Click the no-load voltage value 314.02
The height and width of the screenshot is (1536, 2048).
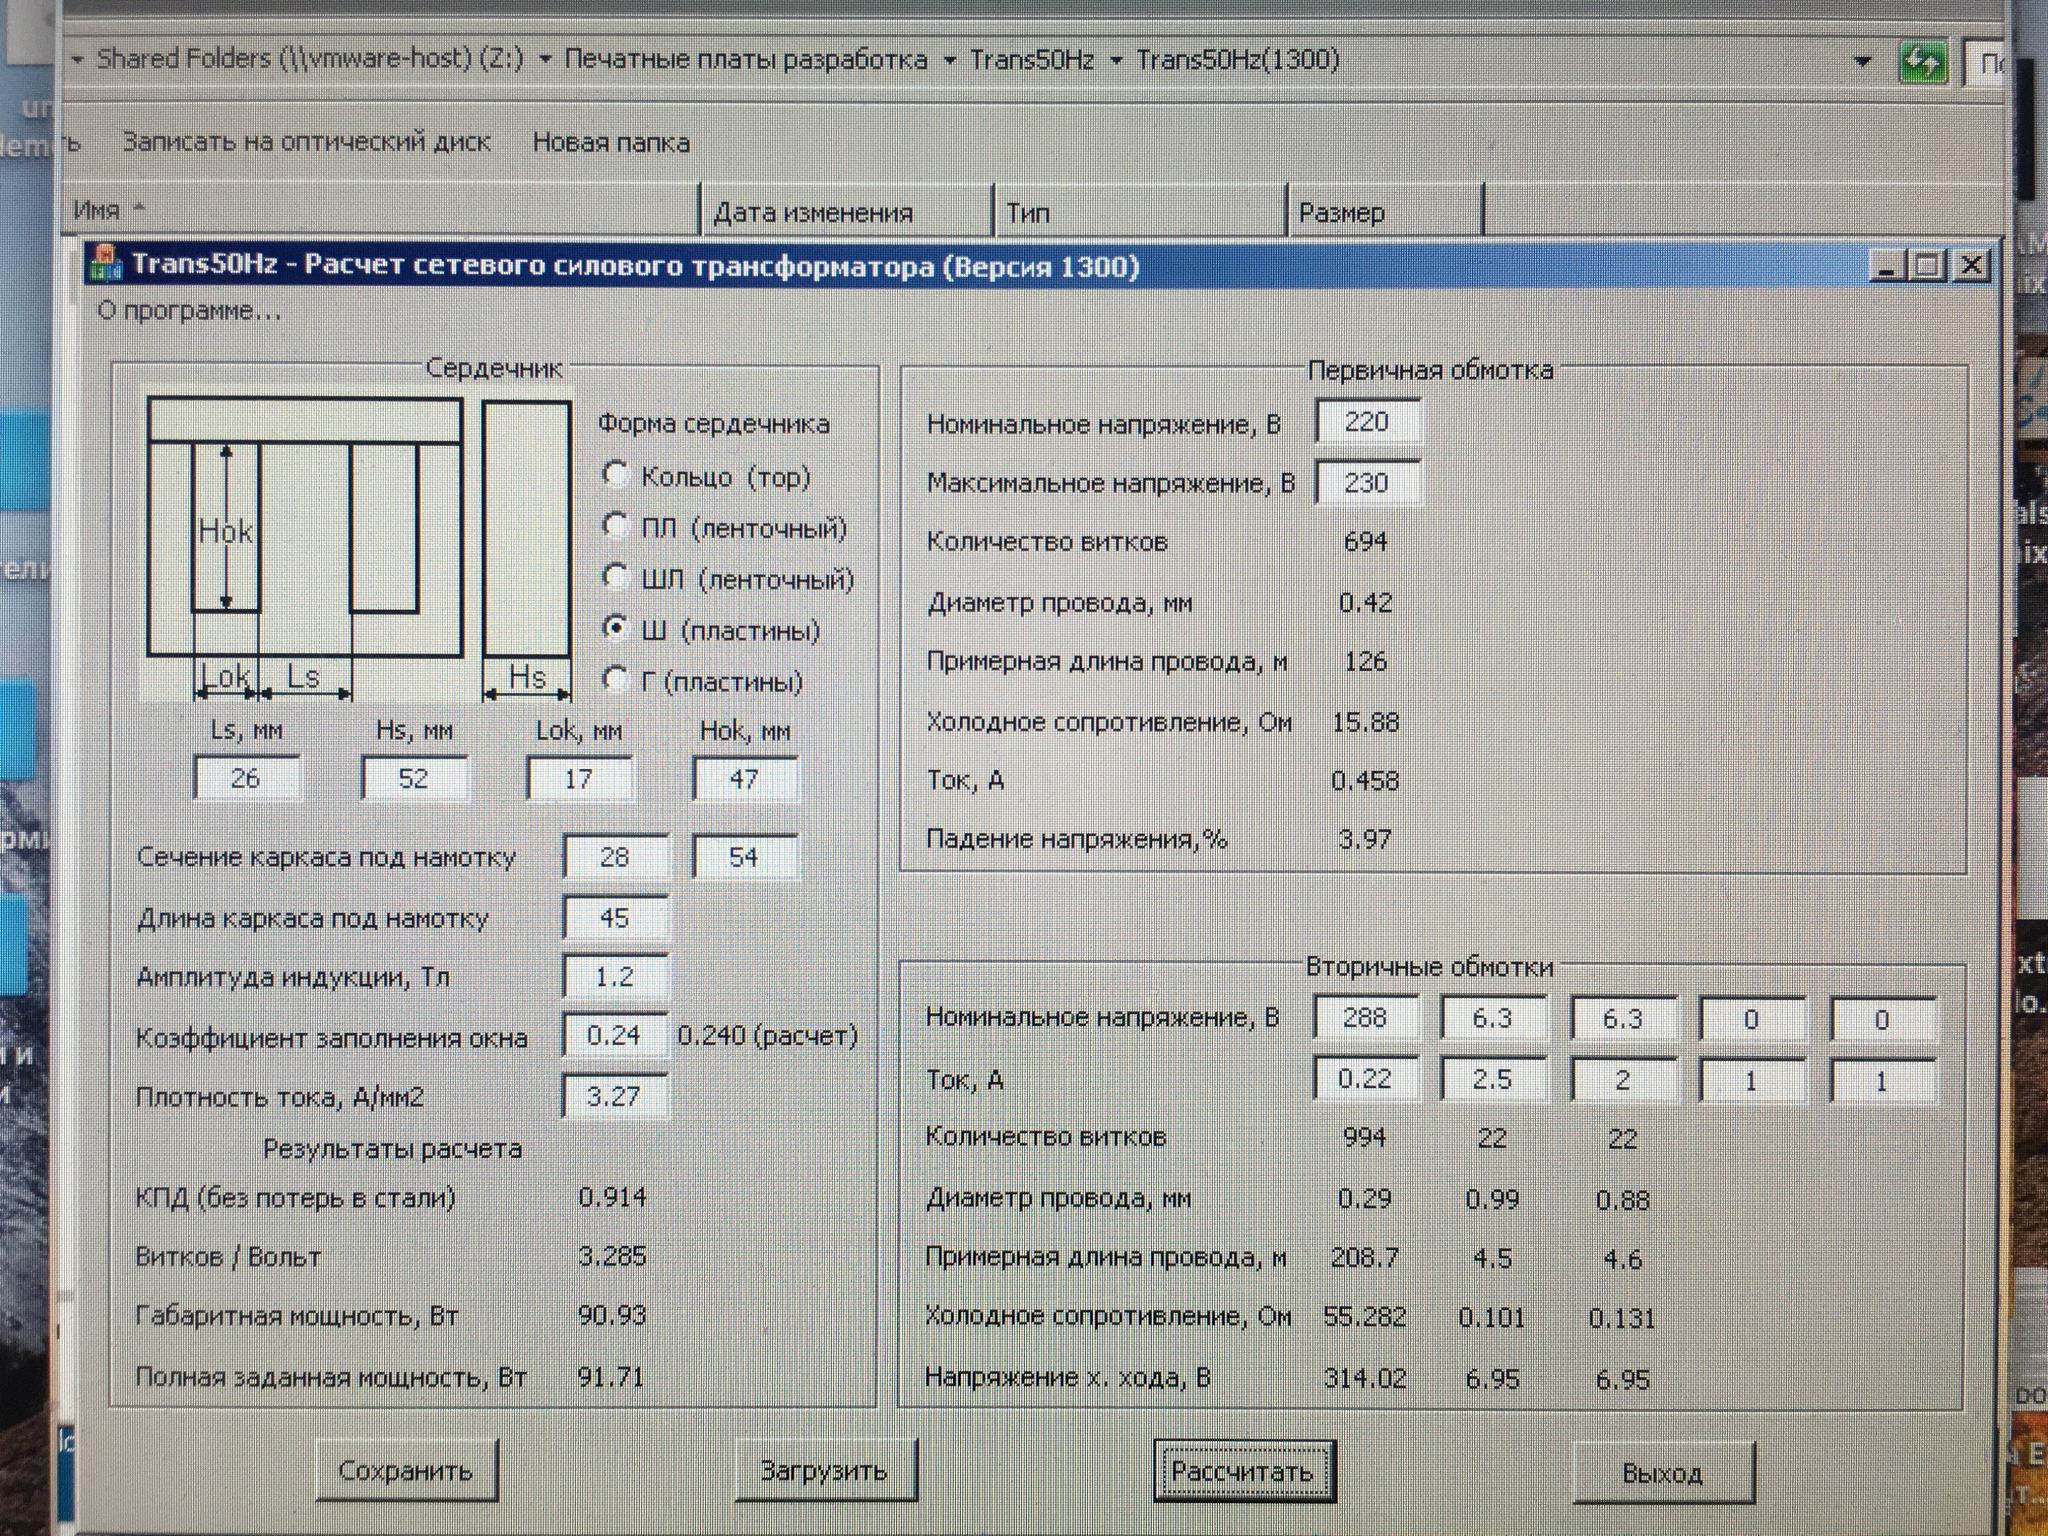[1365, 1378]
